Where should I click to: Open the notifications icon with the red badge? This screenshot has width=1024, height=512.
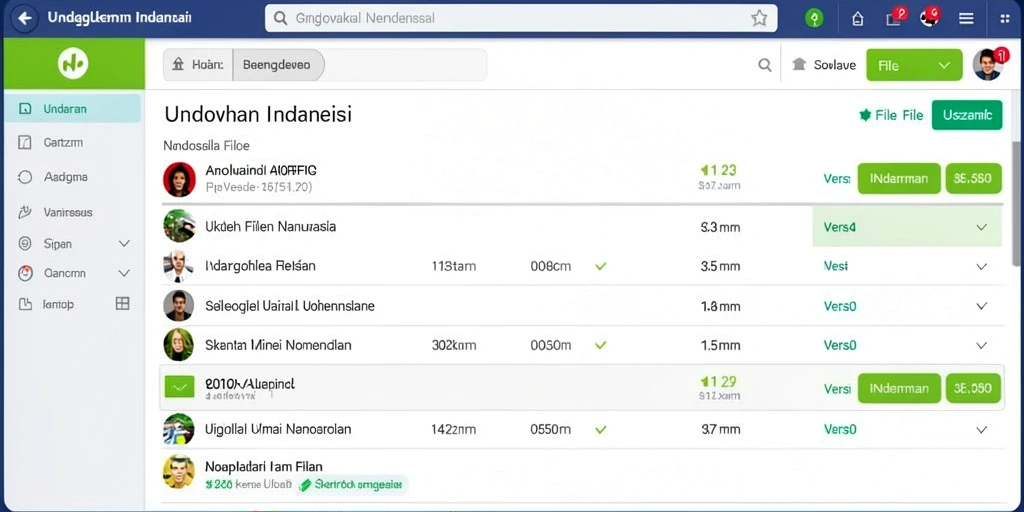895,17
